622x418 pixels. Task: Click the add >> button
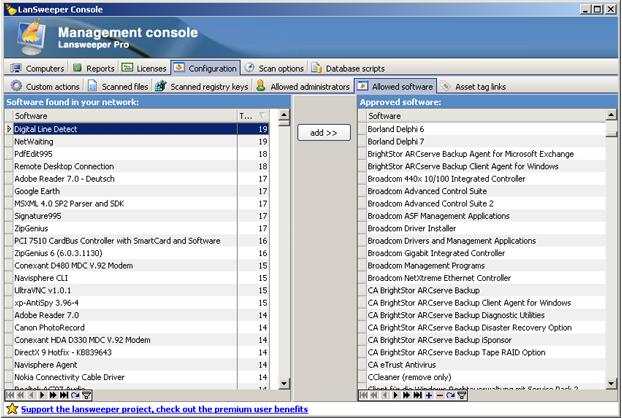[x=324, y=132]
